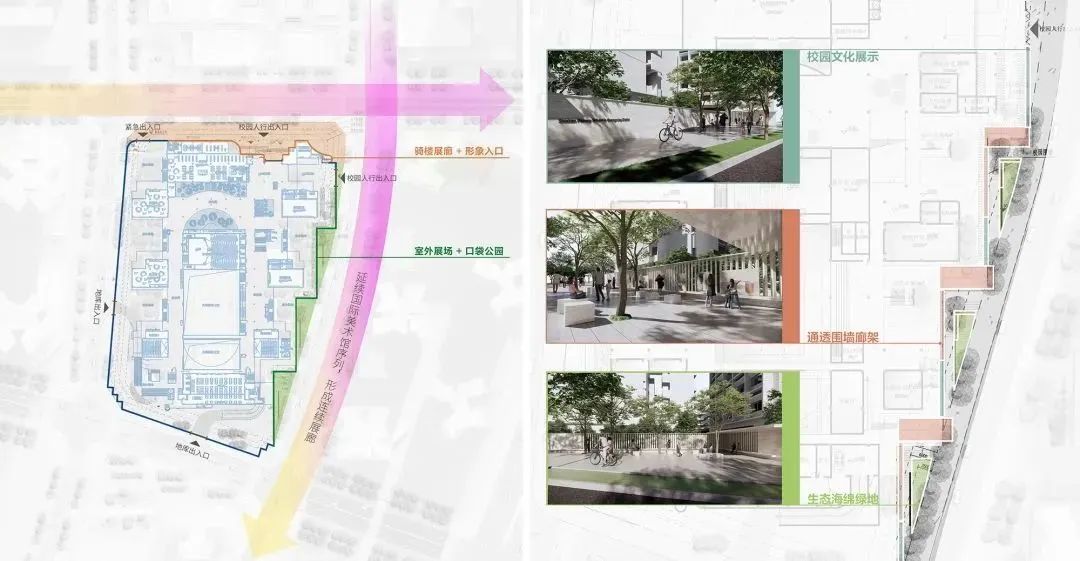
Task: Click the large central building in campus plan
Action: (x=210, y=300)
